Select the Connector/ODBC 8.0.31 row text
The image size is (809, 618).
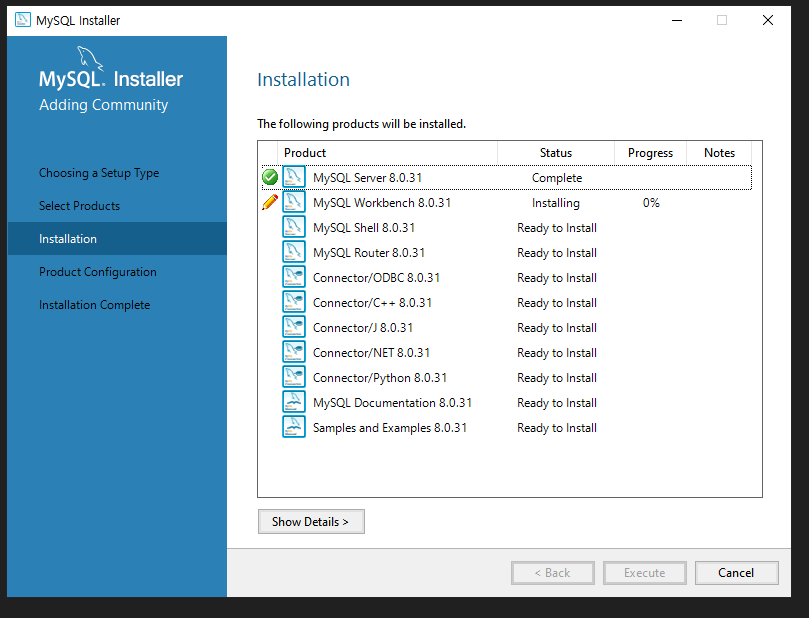pyautogui.click(x=377, y=278)
